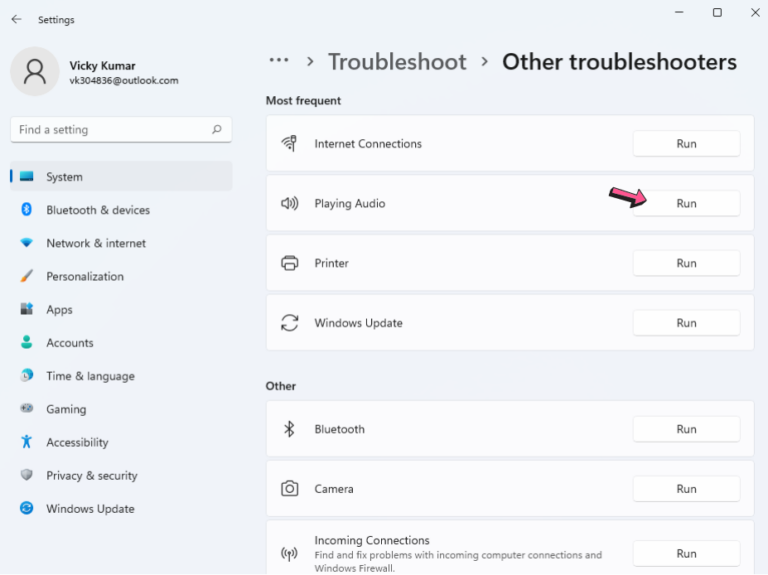Click the back arrow icon in Settings
The image size is (768, 575).
click(16, 19)
